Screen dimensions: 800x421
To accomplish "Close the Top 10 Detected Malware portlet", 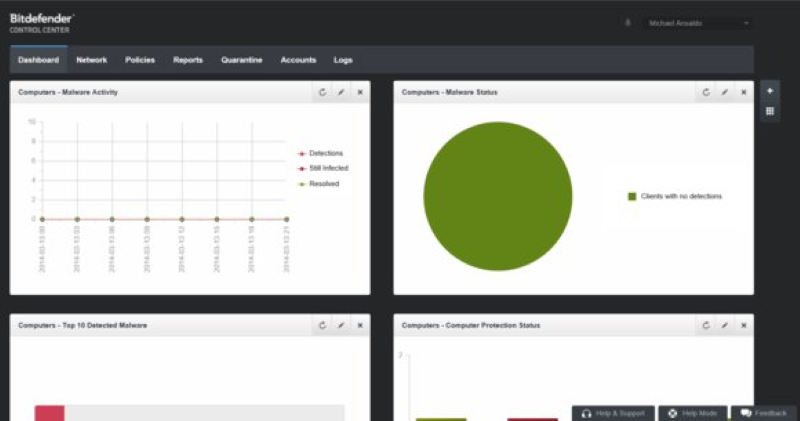I will click(360, 325).
